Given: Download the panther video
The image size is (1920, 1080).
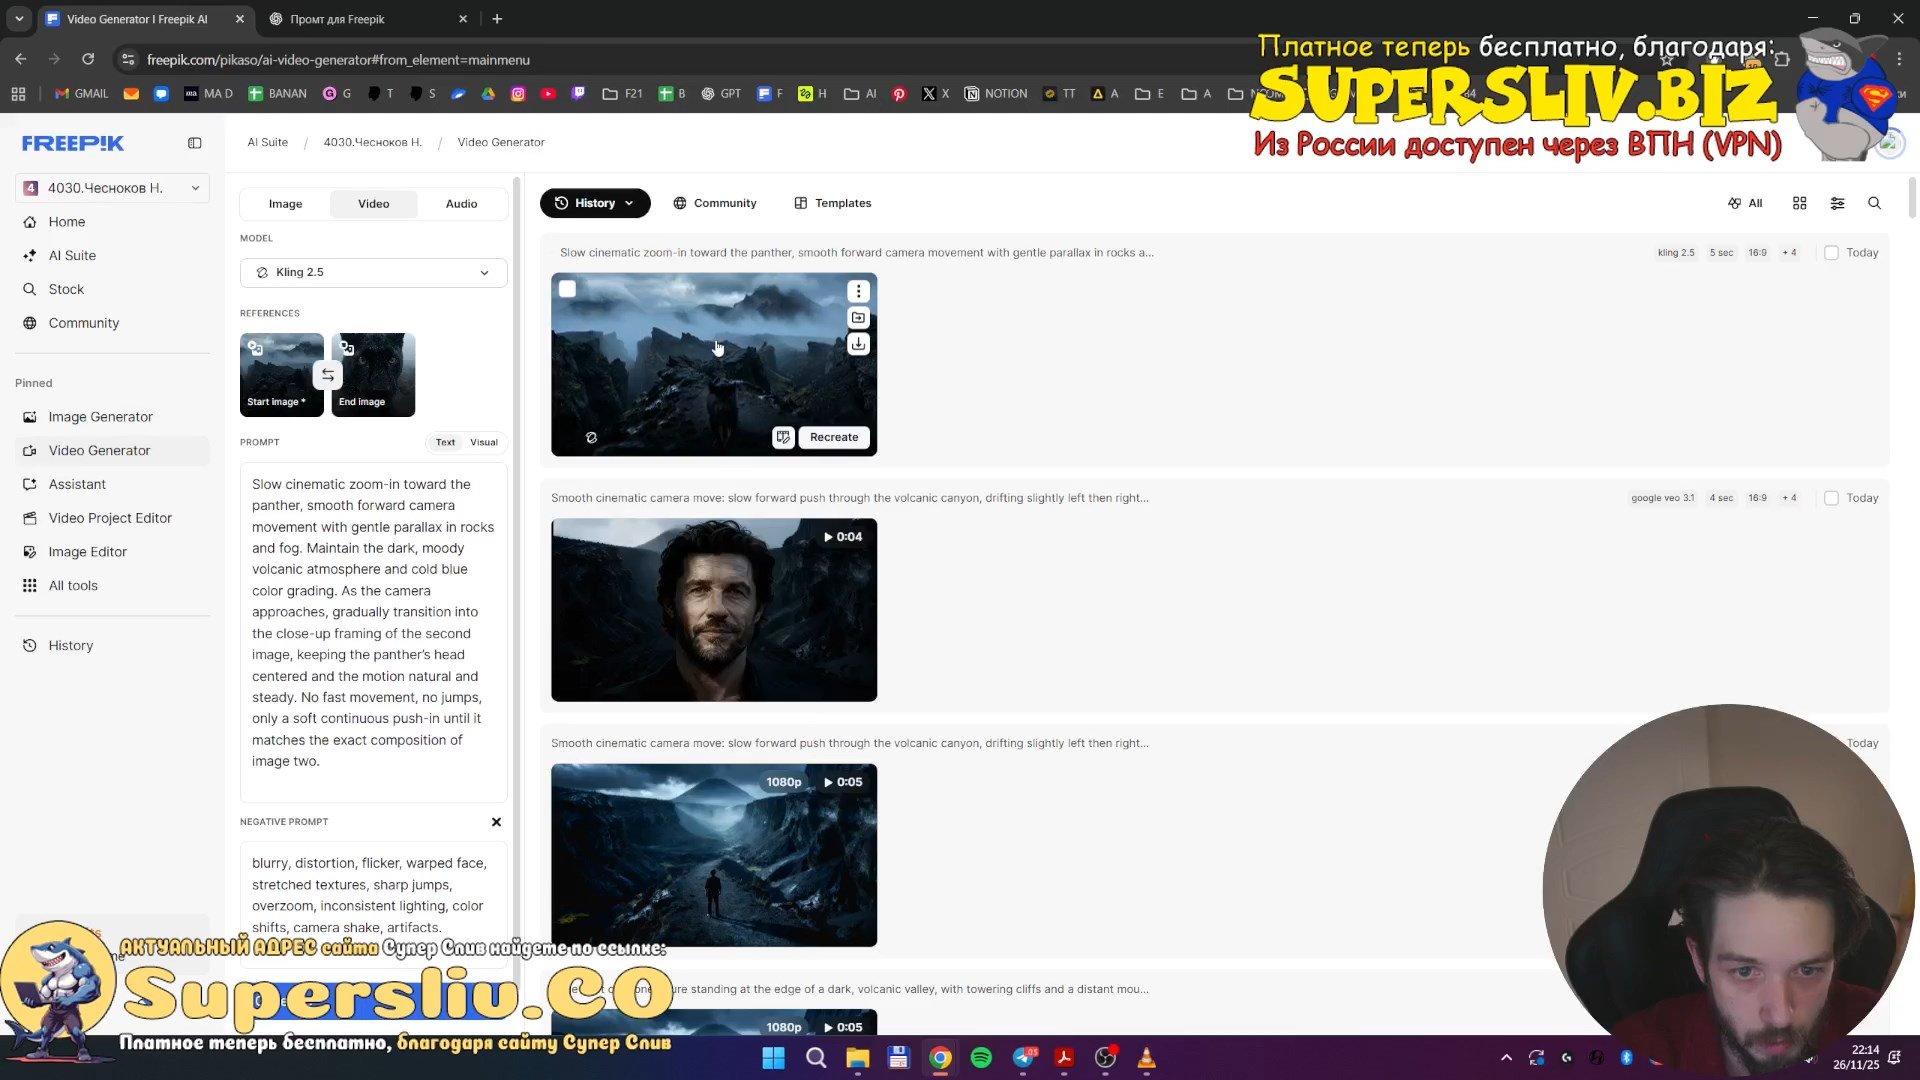Looking at the screenshot, I should point(858,345).
